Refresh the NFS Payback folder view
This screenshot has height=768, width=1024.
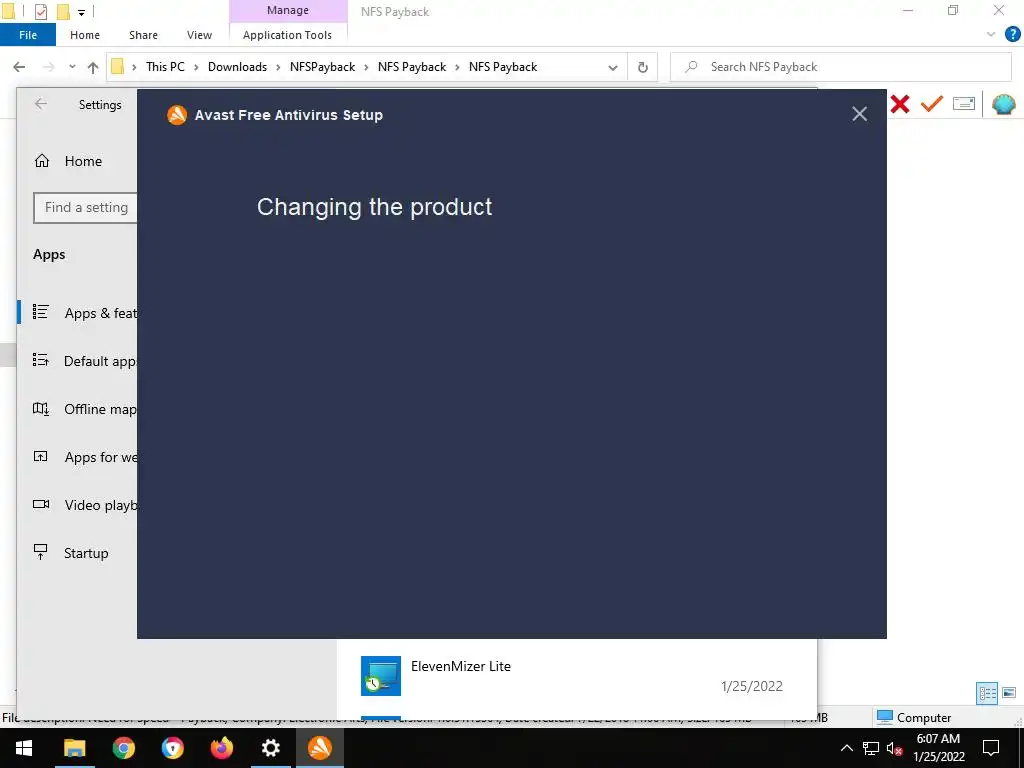pos(643,67)
